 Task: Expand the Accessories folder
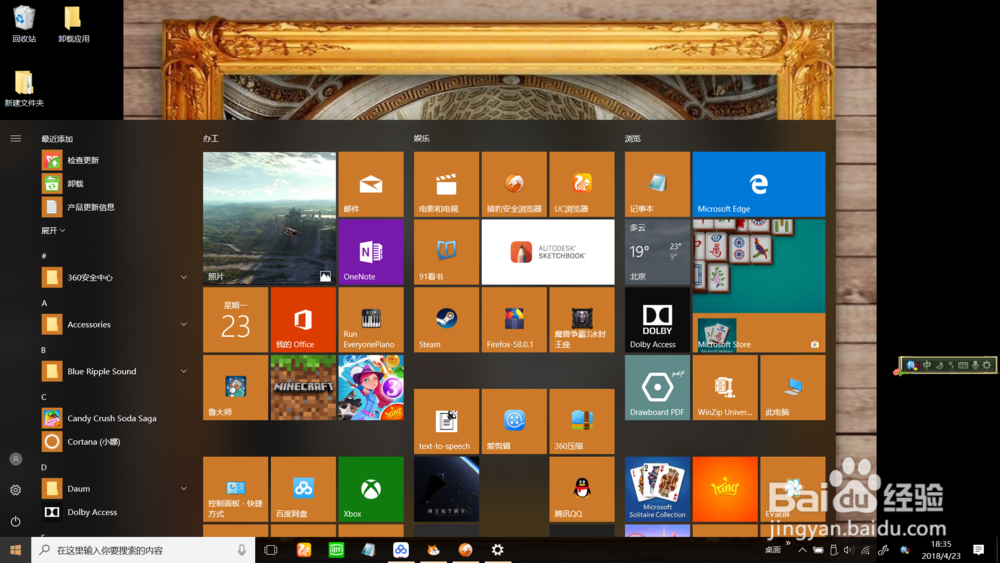coord(115,325)
